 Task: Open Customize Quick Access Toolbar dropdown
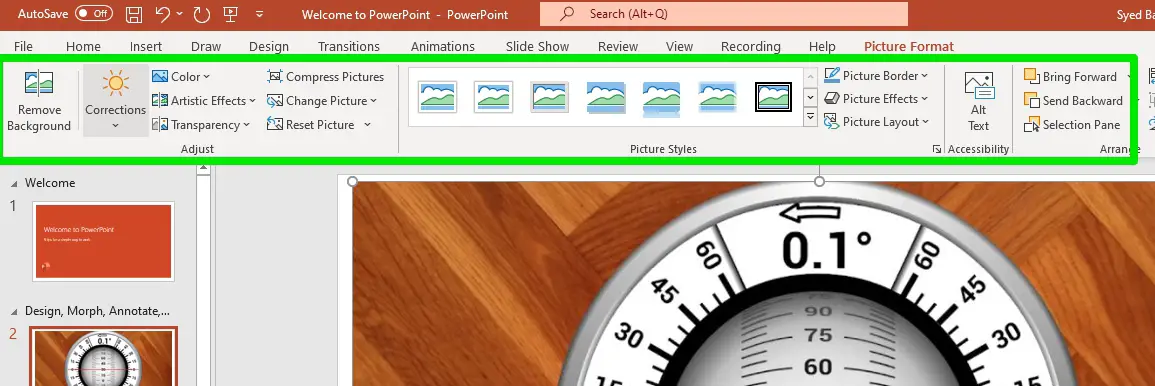[x=259, y=14]
